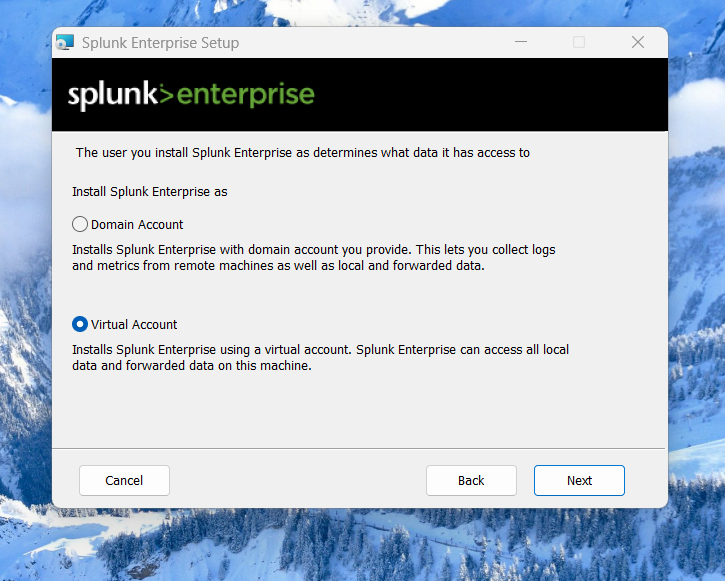Go to previous step with Back
725x581 pixels.
[x=471, y=481]
